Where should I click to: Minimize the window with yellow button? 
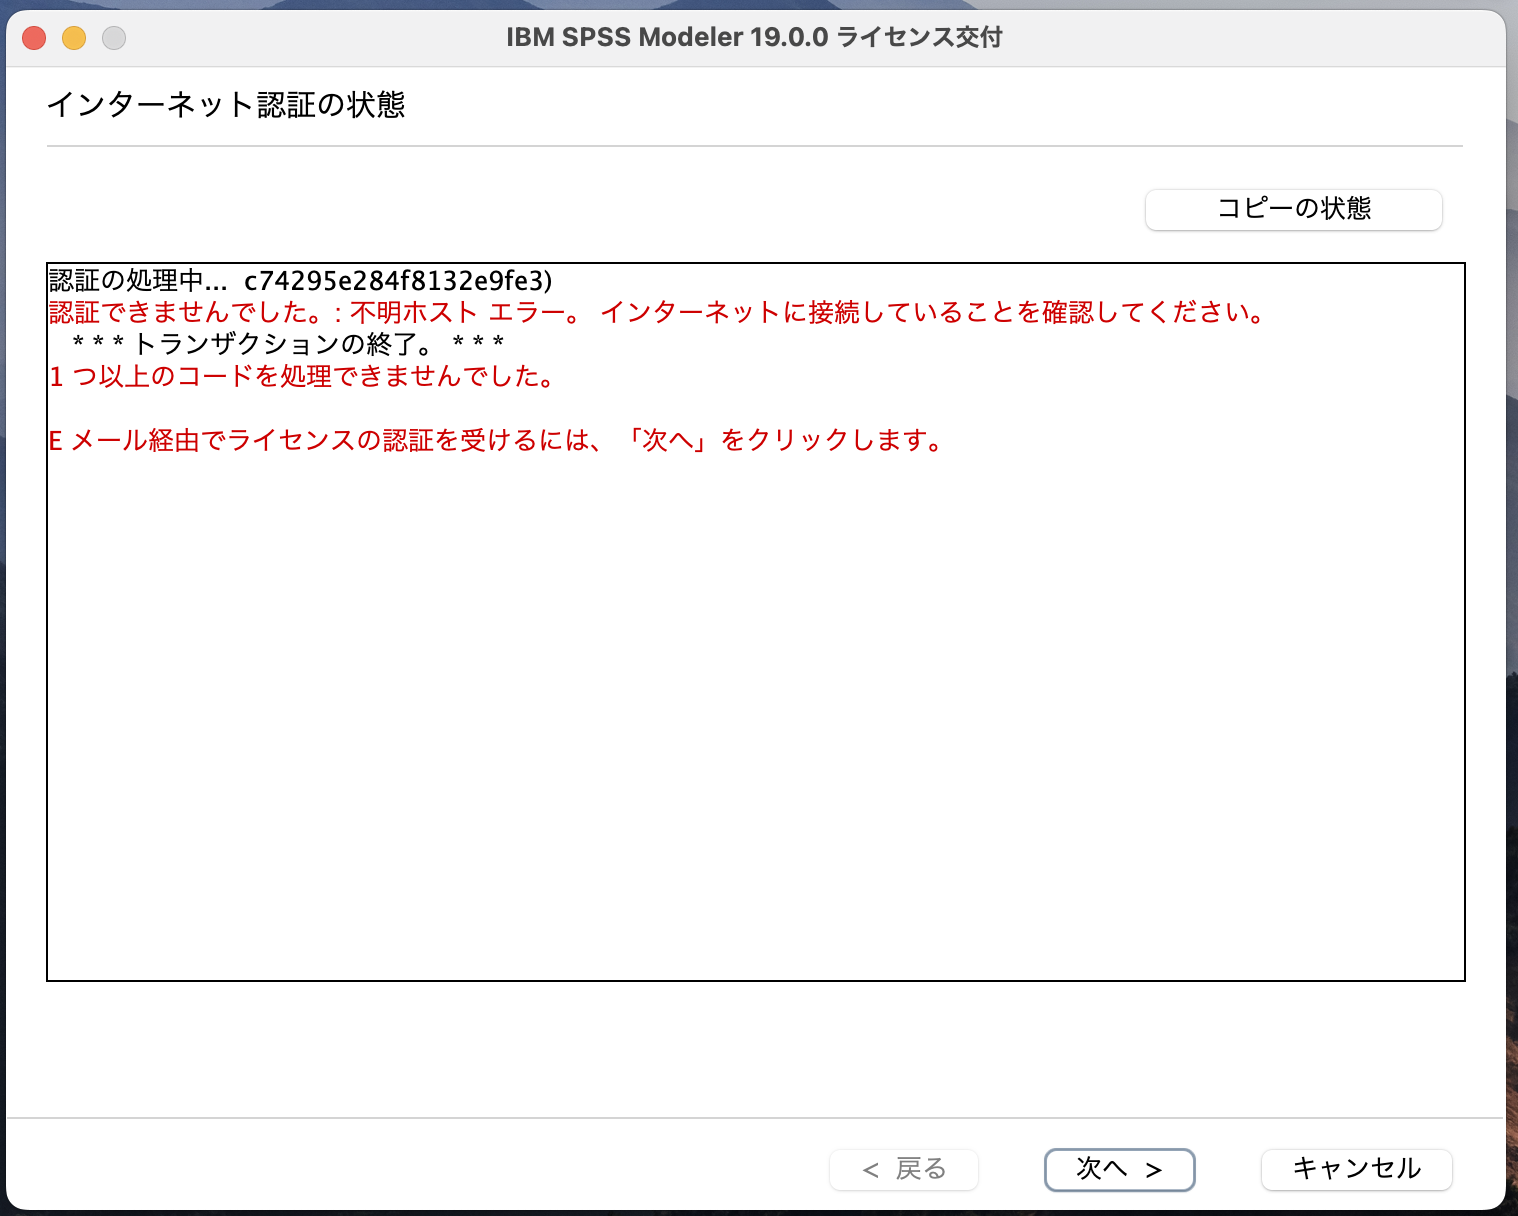(x=74, y=38)
